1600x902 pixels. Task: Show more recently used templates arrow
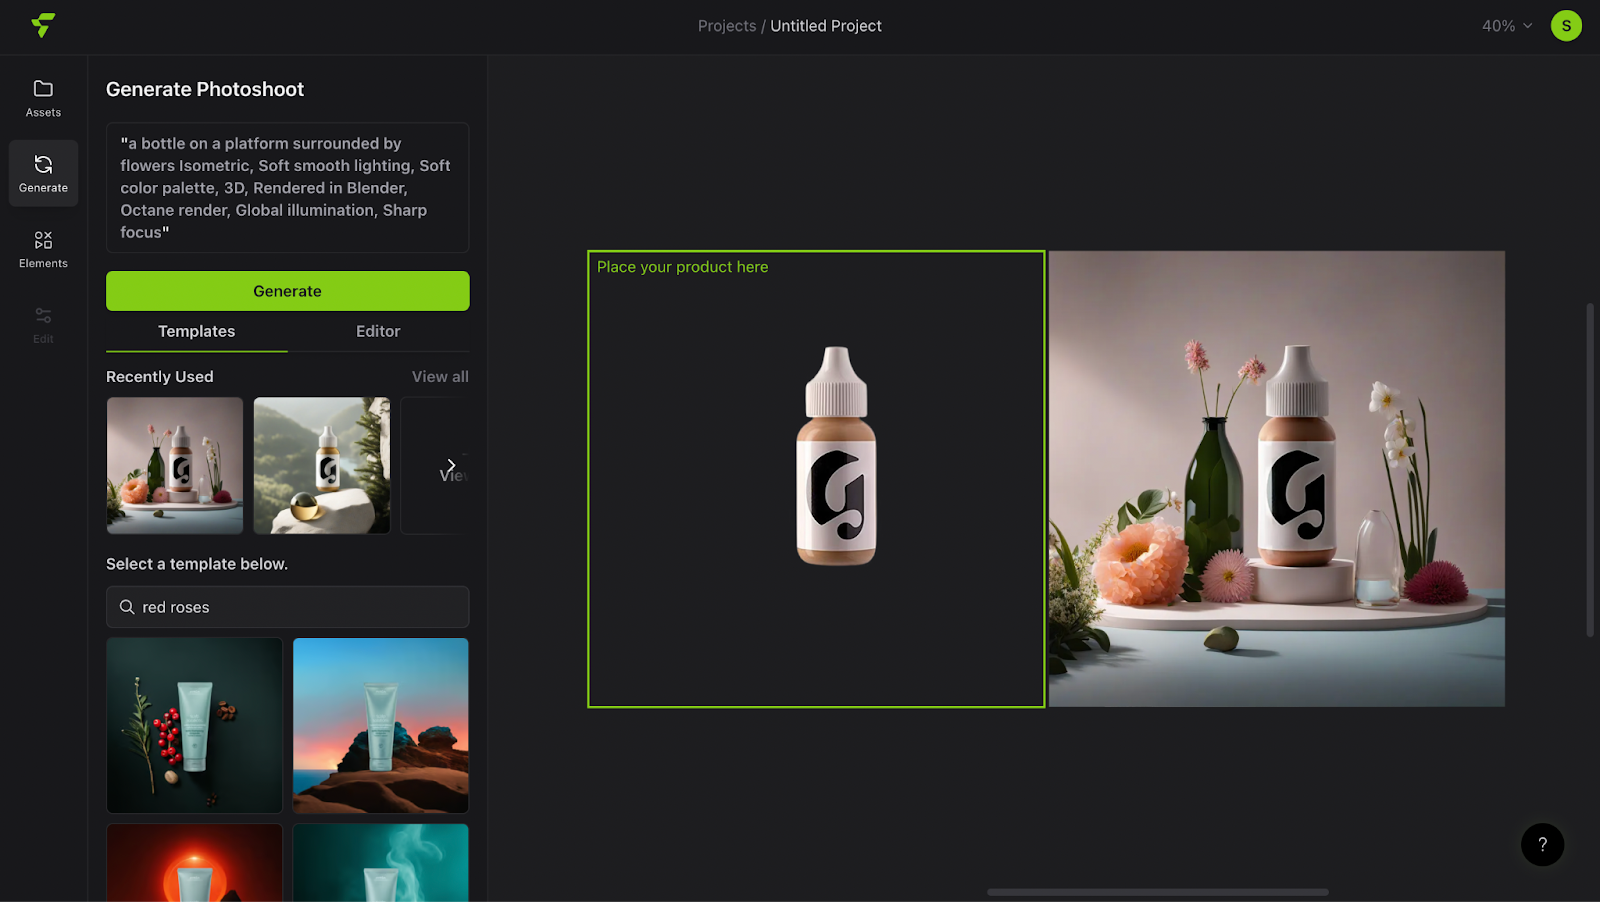pos(451,465)
